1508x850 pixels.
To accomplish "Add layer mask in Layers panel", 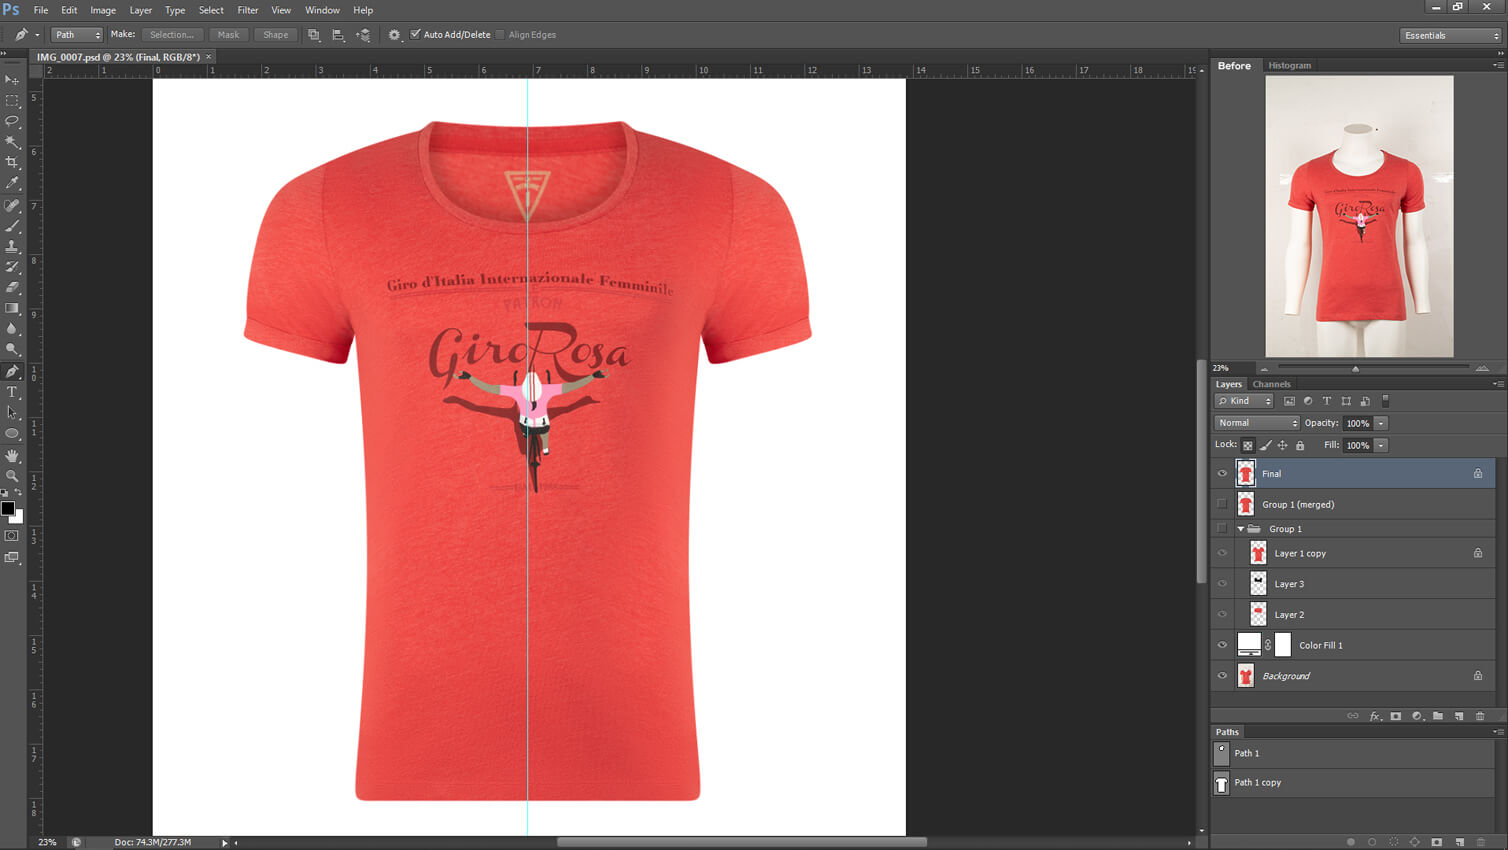I will pyautogui.click(x=1396, y=716).
